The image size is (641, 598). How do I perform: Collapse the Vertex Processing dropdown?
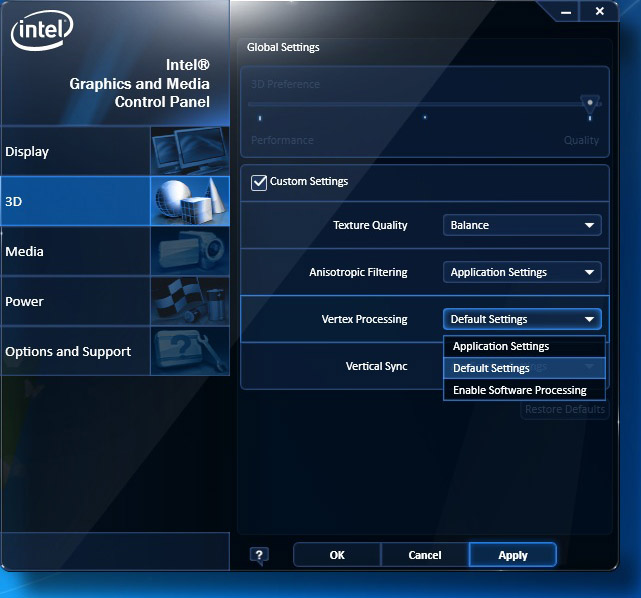[x=522, y=319]
